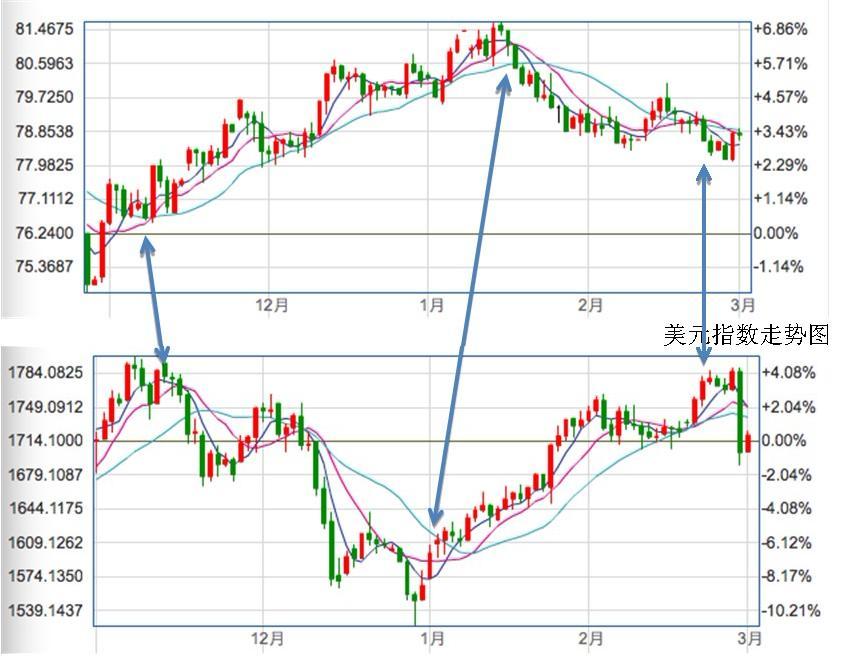Pick 2月 on the lower chart's time axis
This screenshot has width=843, height=665.
coord(590,639)
